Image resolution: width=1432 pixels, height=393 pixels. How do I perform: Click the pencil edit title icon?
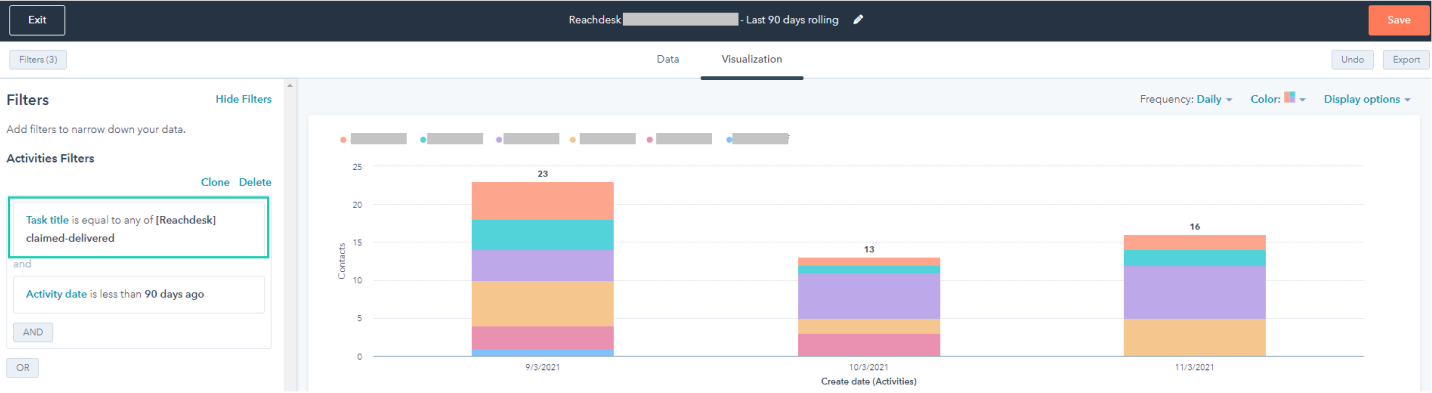point(858,20)
